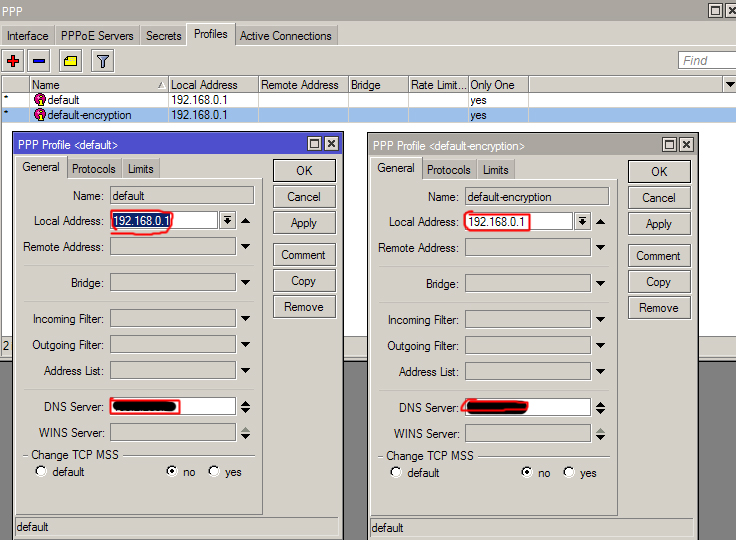Viewport: 736px width, 540px height.
Task: Click the funnel filter icon
Action: click(x=102, y=61)
